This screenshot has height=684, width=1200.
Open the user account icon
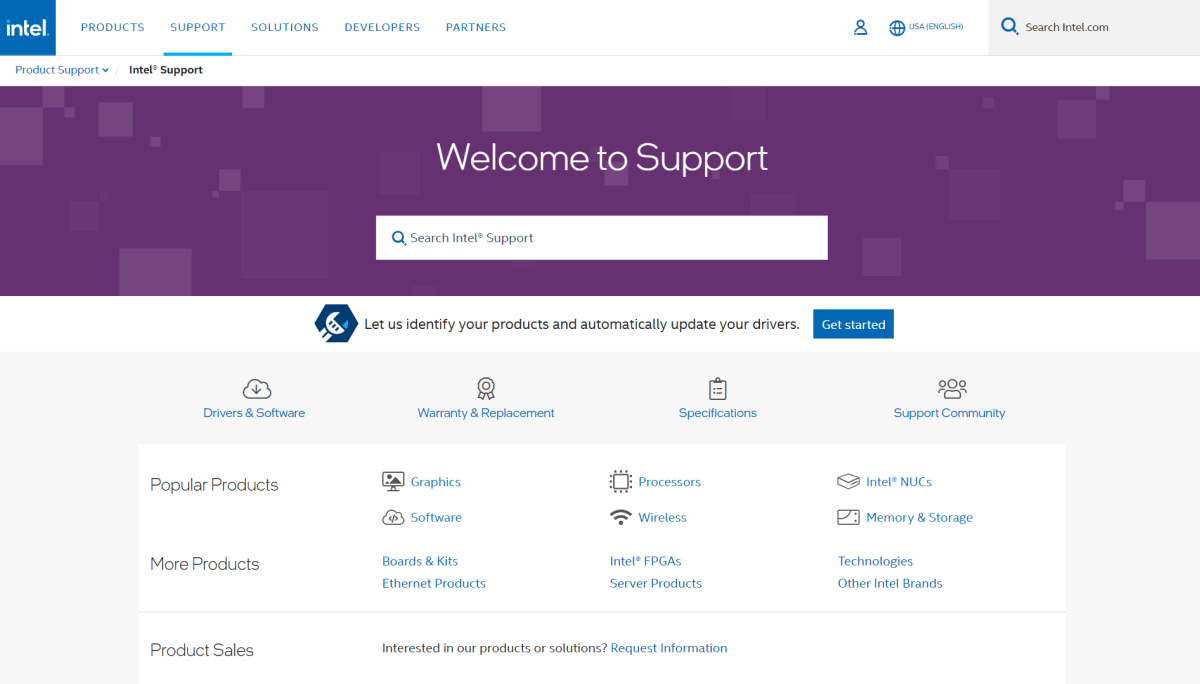[x=860, y=28]
